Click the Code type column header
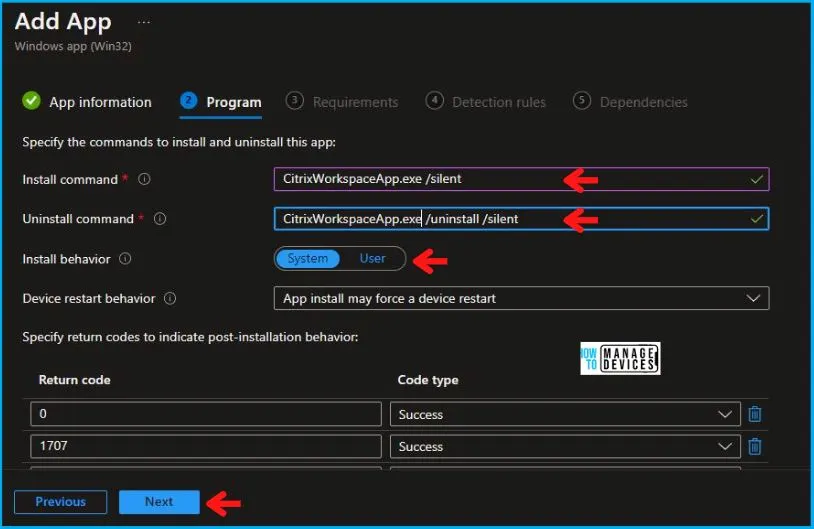Image resolution: width=814 pixels, height=529 pixels. [428, 380]
